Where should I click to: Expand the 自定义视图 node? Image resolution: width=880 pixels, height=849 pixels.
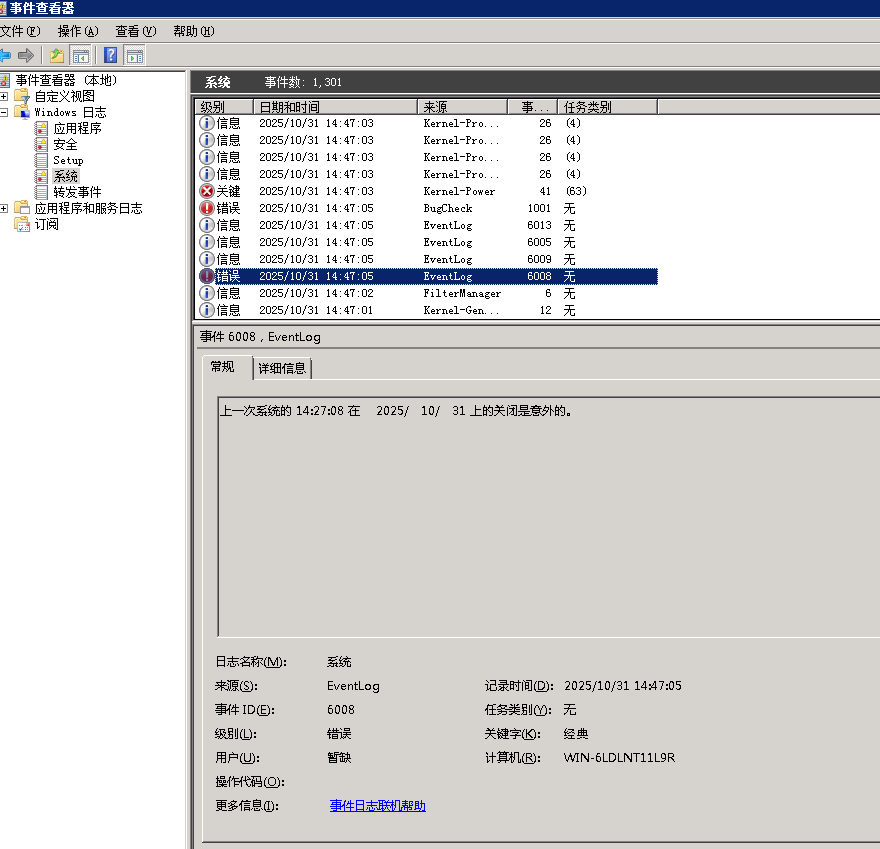tap(6, 96)
